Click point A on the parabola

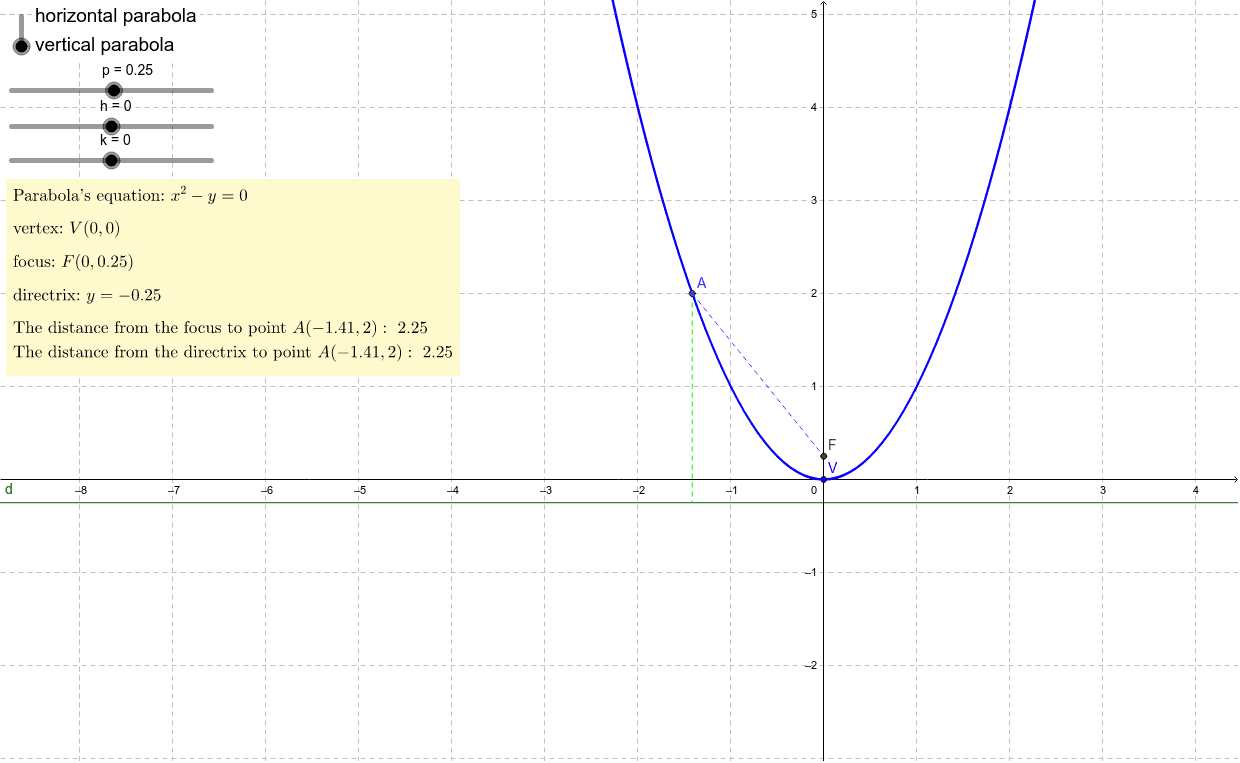pos(692,293)
